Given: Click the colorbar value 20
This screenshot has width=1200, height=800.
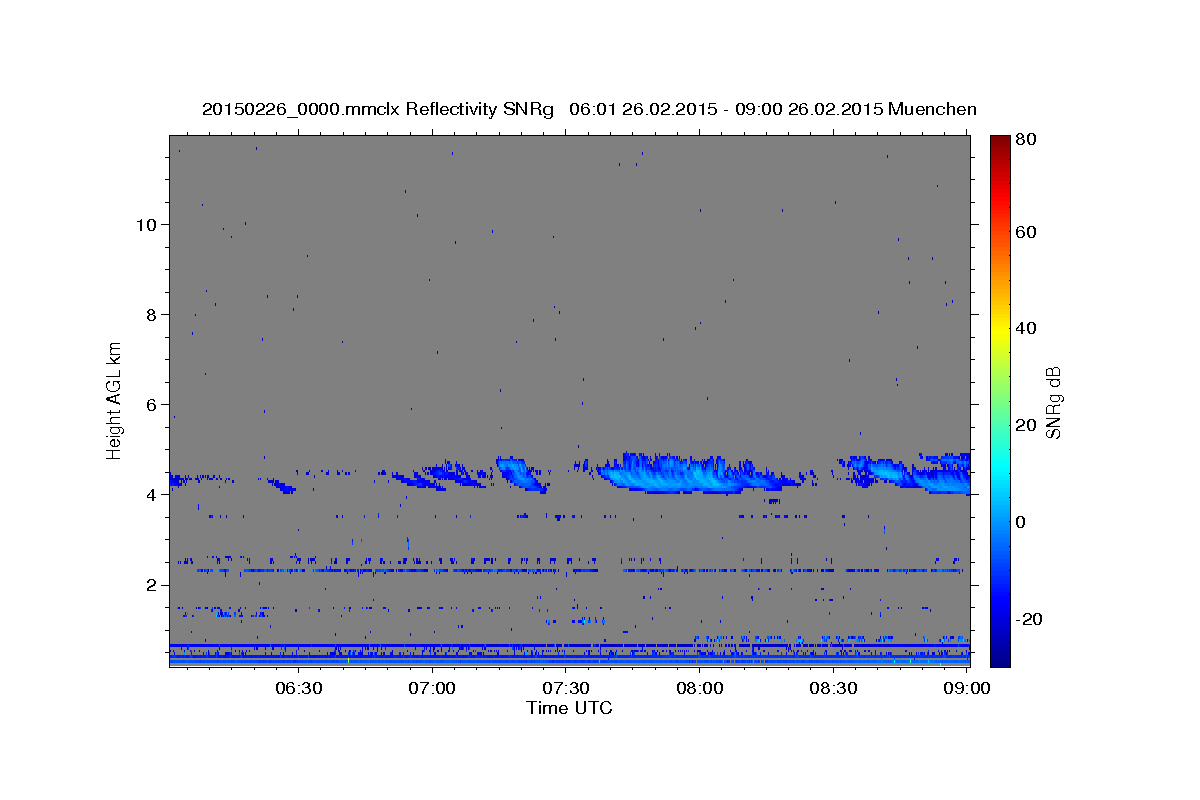Looking at the screenshot, I should pyautogui.click(x=1026, y=425).
